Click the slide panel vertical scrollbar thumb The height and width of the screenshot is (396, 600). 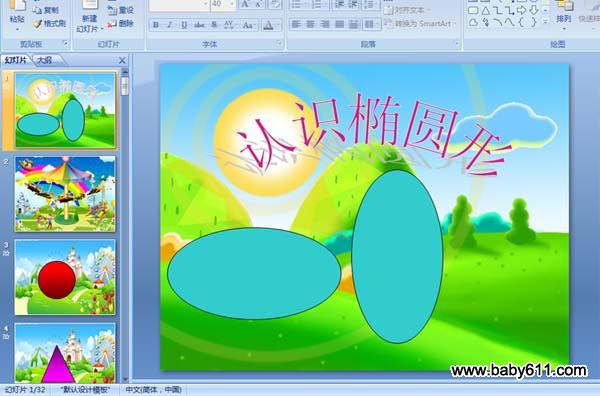click(124, 86)
